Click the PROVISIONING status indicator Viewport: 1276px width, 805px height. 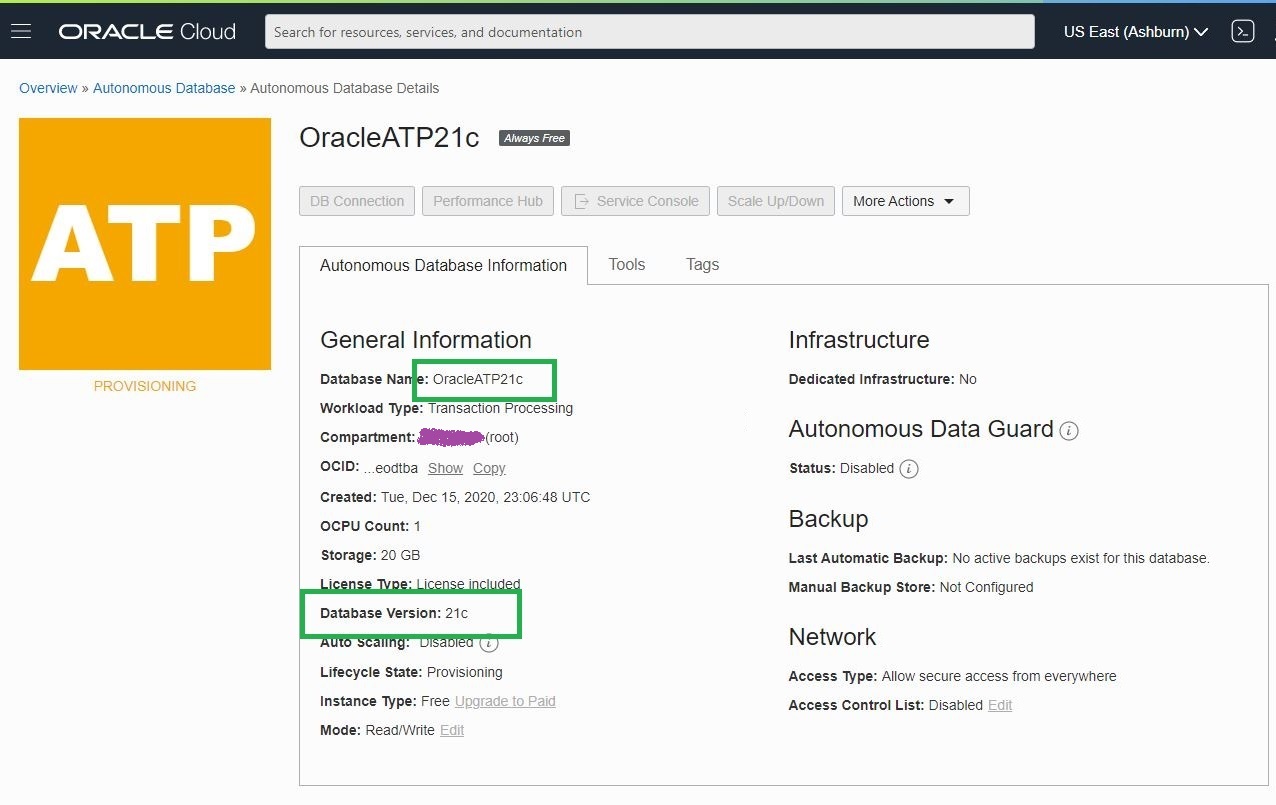point(144,386)
